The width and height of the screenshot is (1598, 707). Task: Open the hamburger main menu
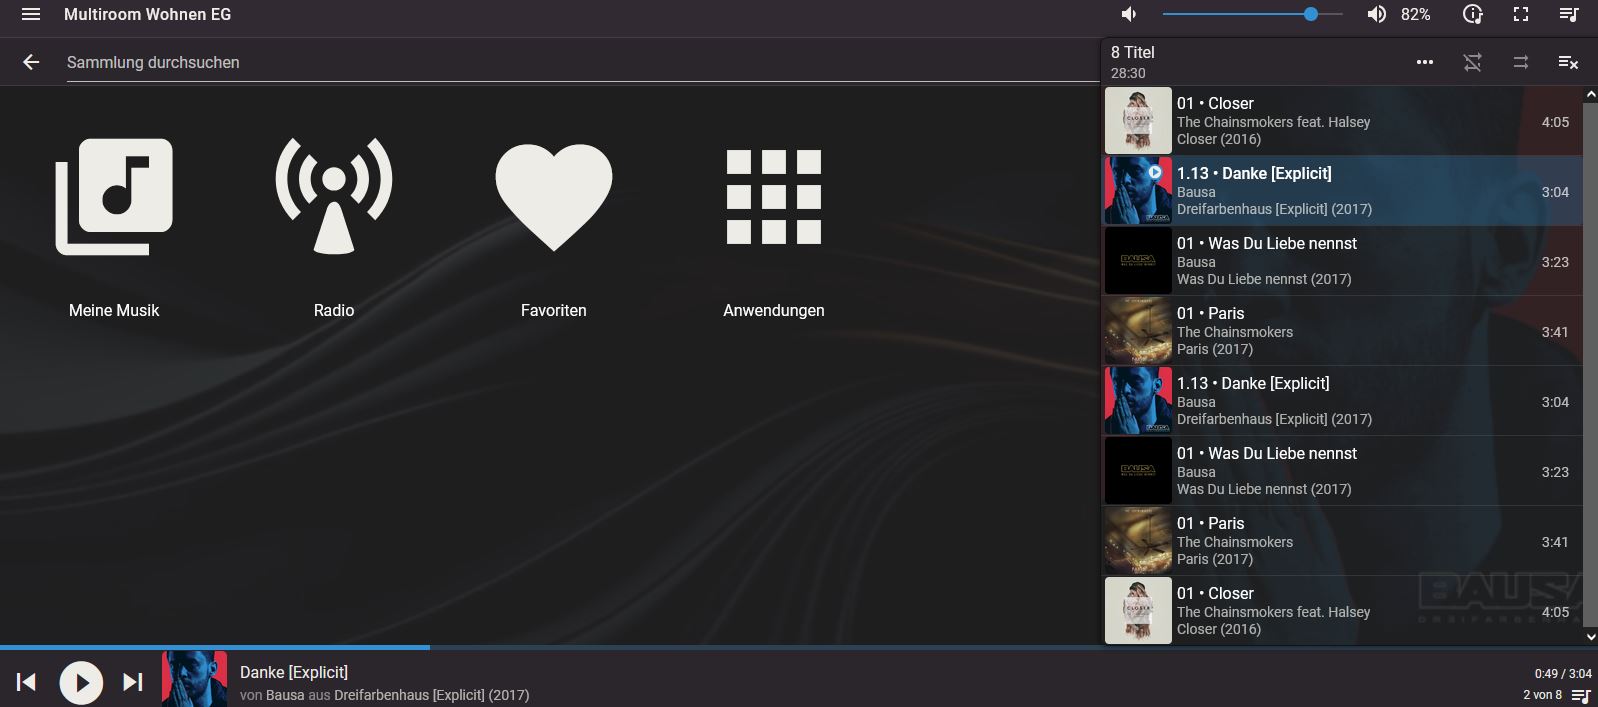click(31, 15)
